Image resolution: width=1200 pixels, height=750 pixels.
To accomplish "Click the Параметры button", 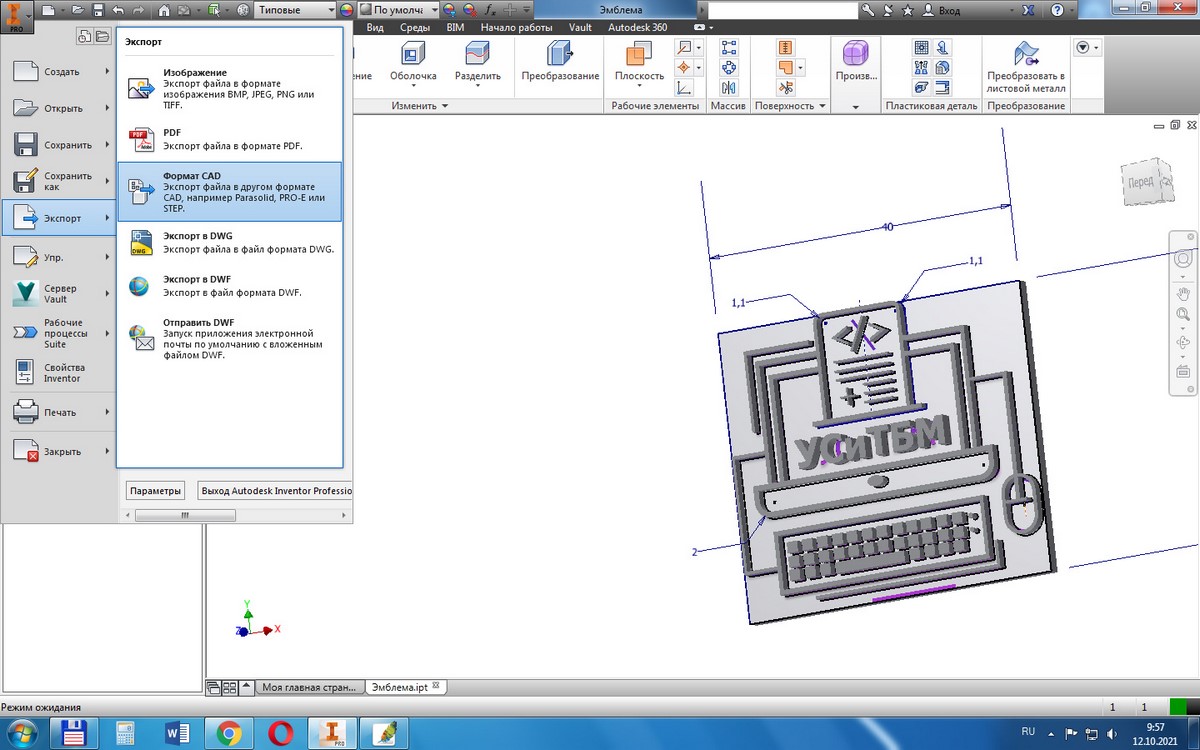I will (x=155, y=491).
